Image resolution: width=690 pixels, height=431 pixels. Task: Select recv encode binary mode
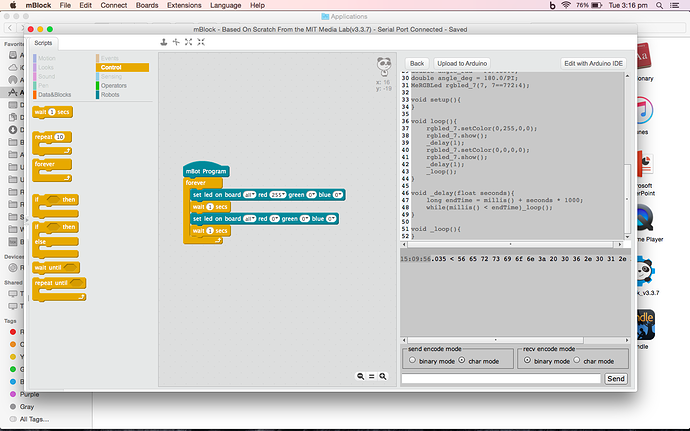click(527, 360)
